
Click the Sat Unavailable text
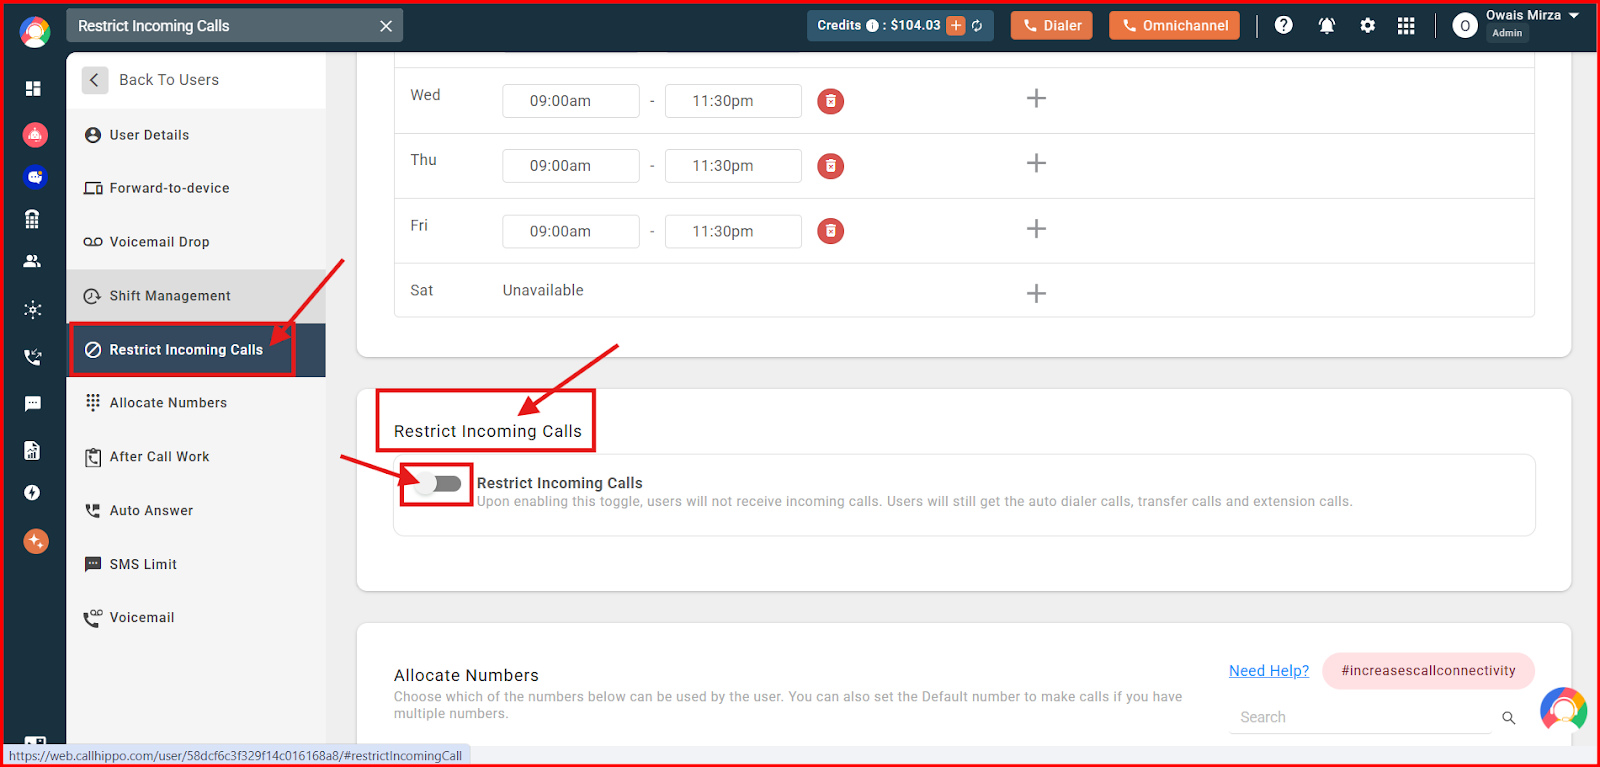pos(543,290)
